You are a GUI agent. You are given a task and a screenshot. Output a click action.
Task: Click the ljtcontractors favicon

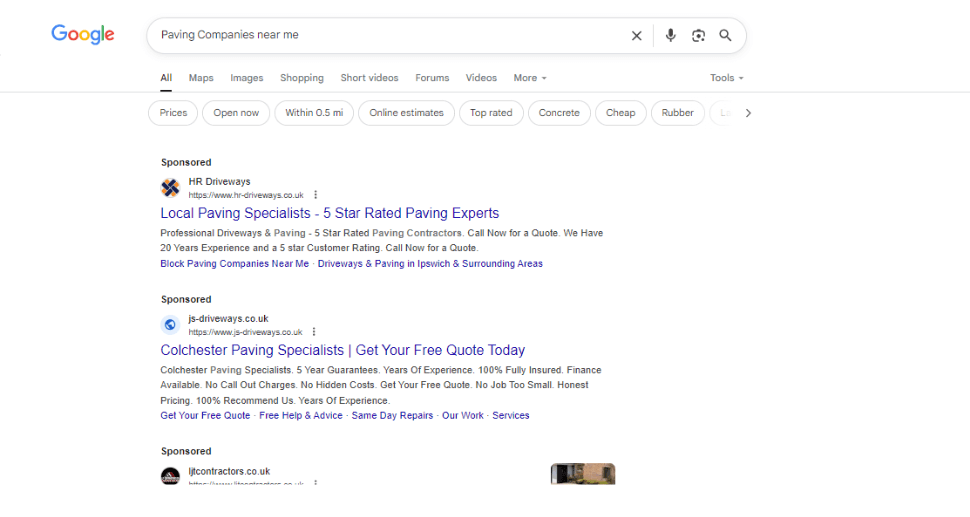pos(170,476)
